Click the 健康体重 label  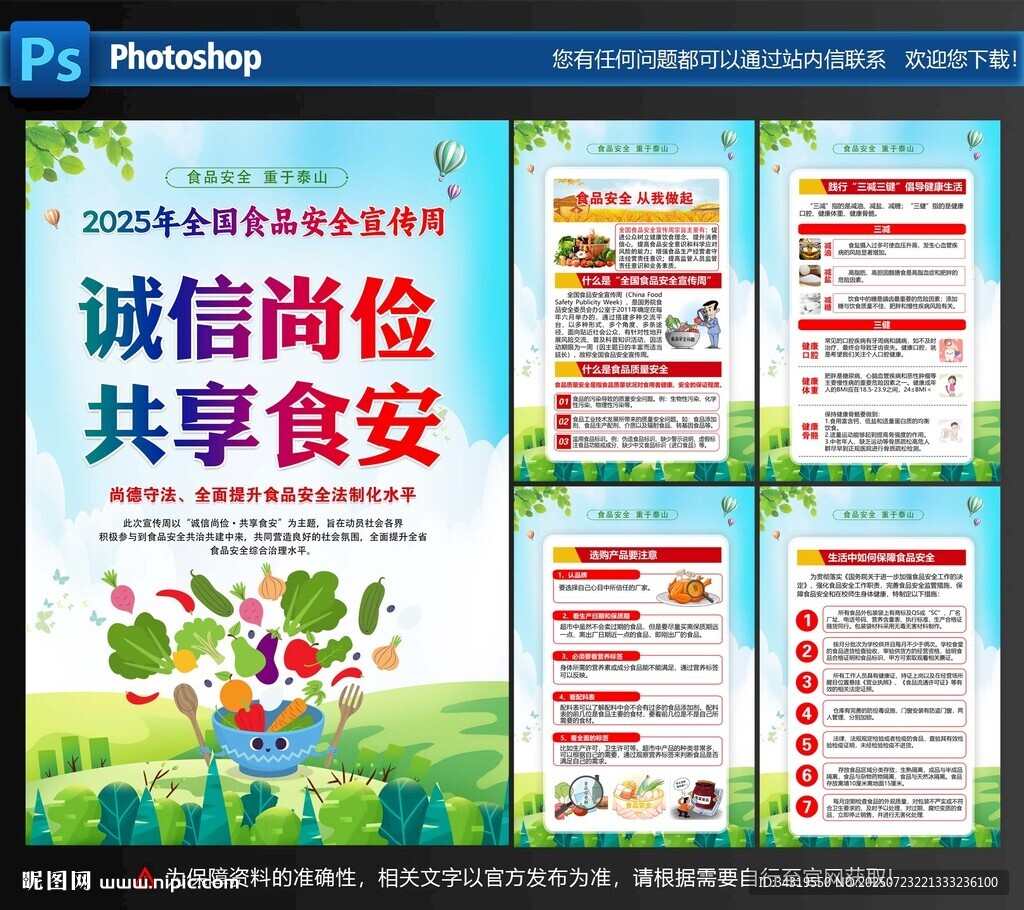pyautogui.click(x=810, y=385)
